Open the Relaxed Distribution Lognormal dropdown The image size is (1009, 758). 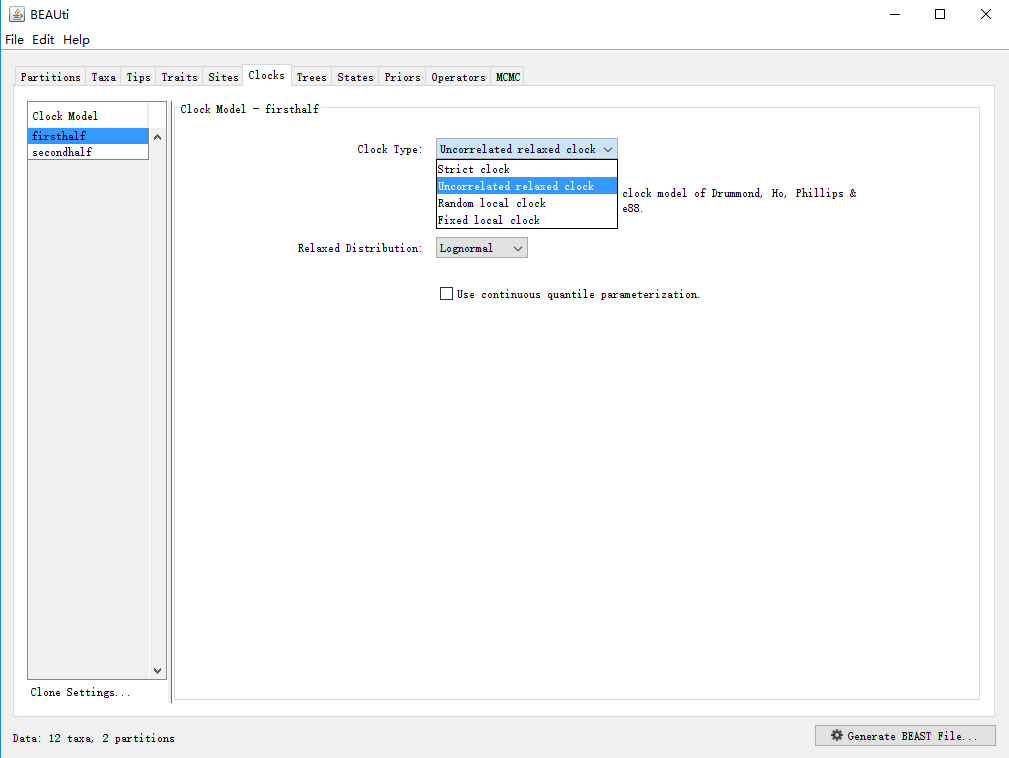click(x=481, y=248)
